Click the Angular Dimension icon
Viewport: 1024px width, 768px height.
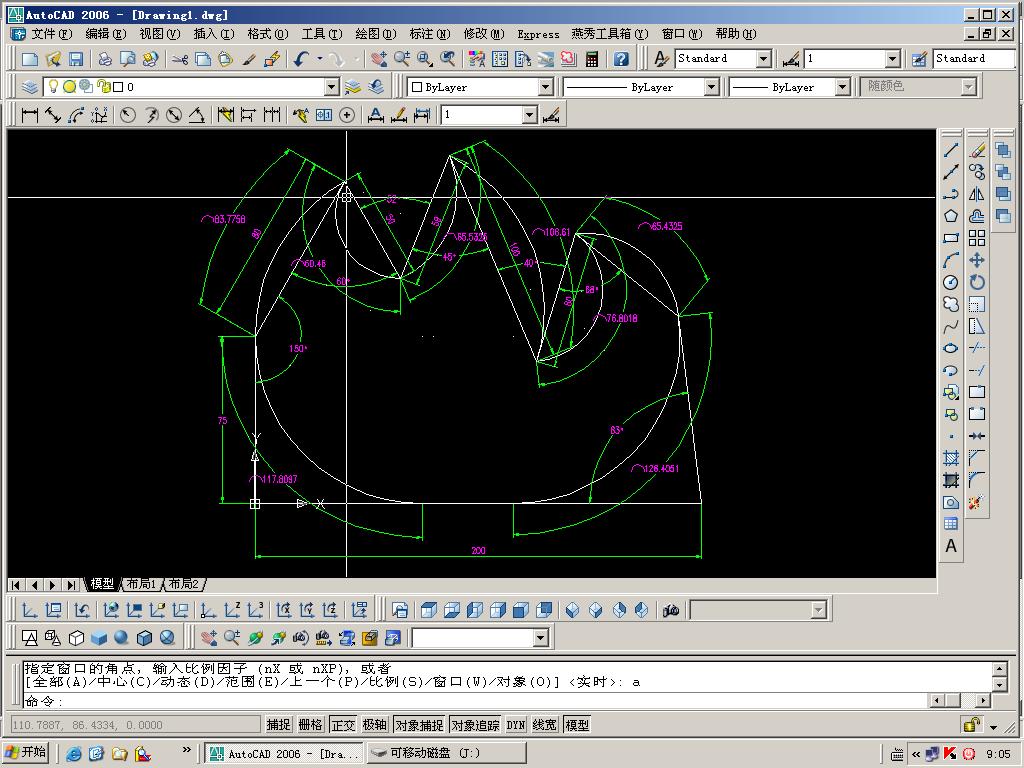[x=197, y=116]
